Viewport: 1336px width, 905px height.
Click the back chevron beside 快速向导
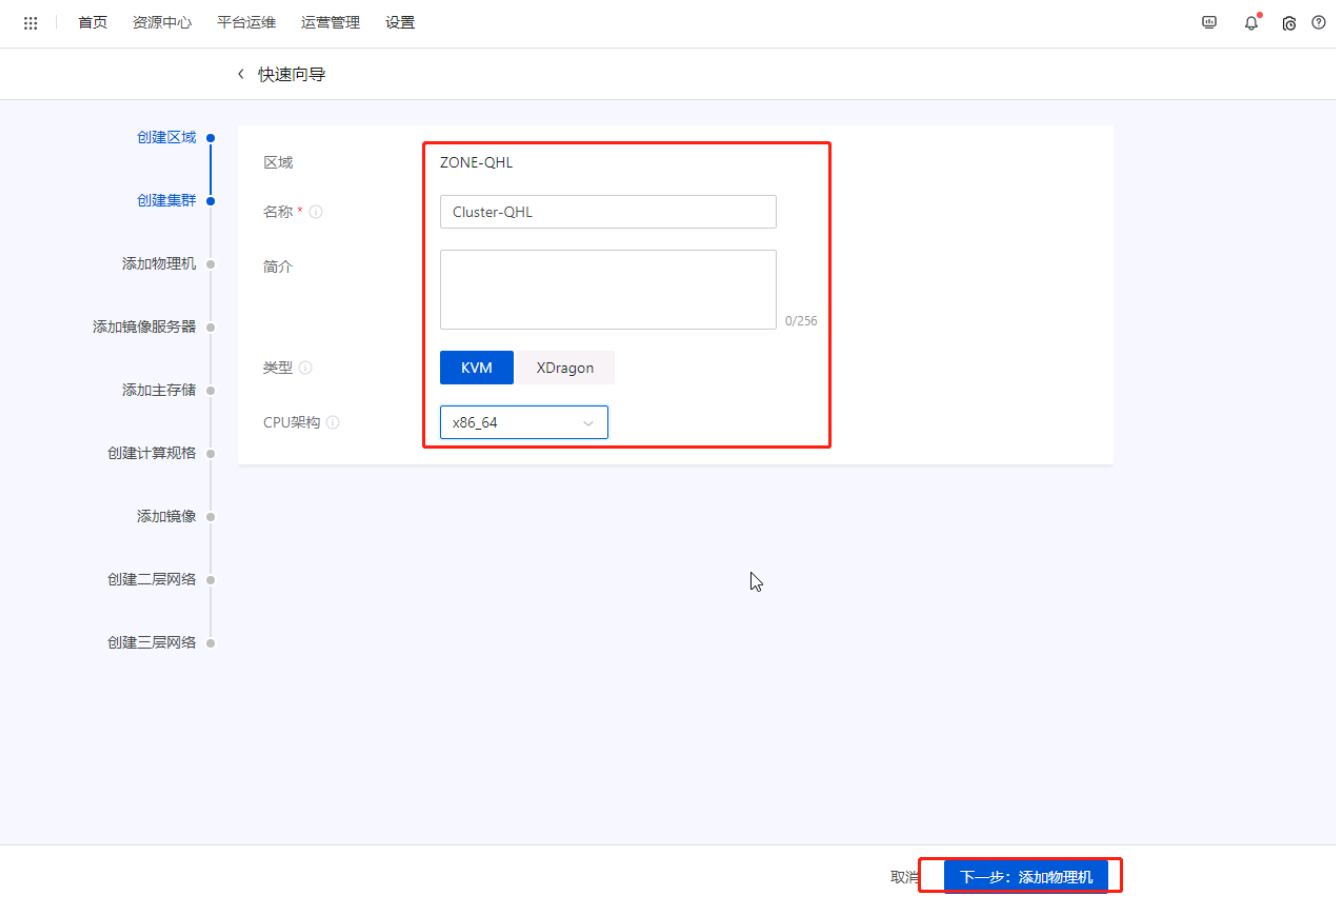click(x=240, y=73)
